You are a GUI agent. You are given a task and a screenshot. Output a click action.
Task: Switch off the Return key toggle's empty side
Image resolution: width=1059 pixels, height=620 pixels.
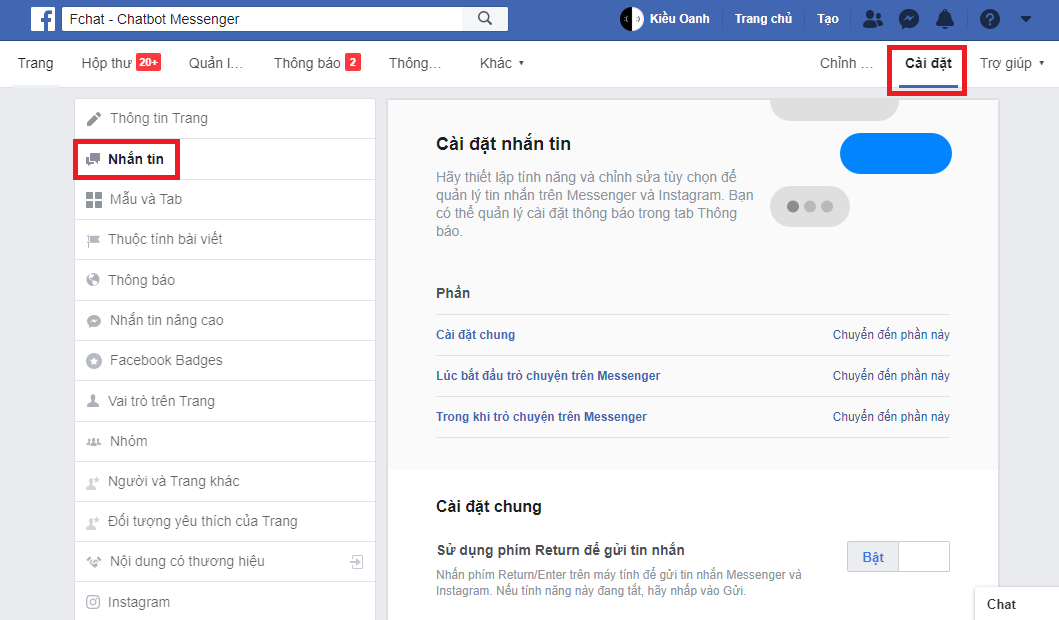pos(924,557)
